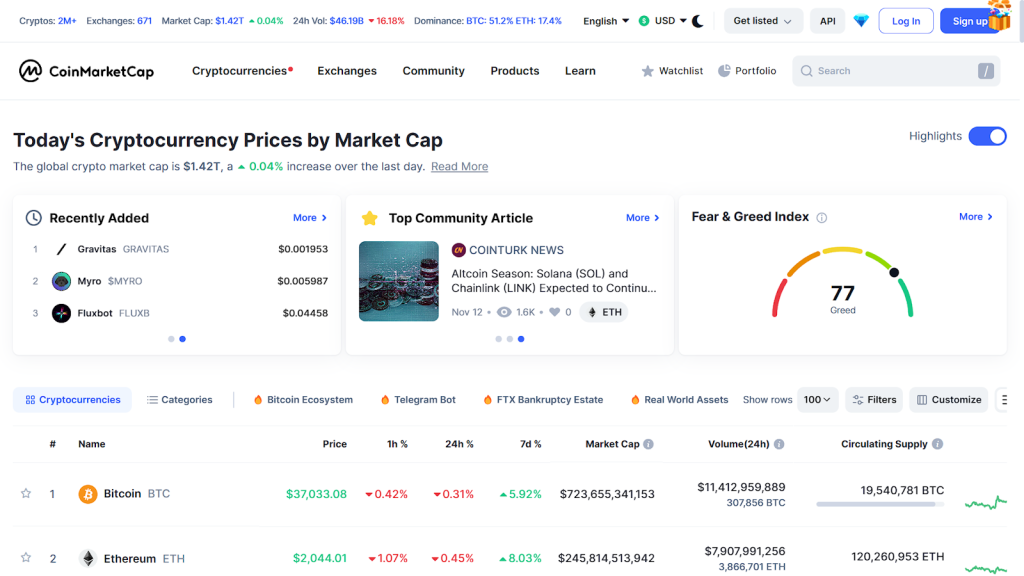Viewport: 1024px width, 576px height.
Task: Open the Show rows 100 dropdown
Action: pyautogui.click(x=817, y=400)
